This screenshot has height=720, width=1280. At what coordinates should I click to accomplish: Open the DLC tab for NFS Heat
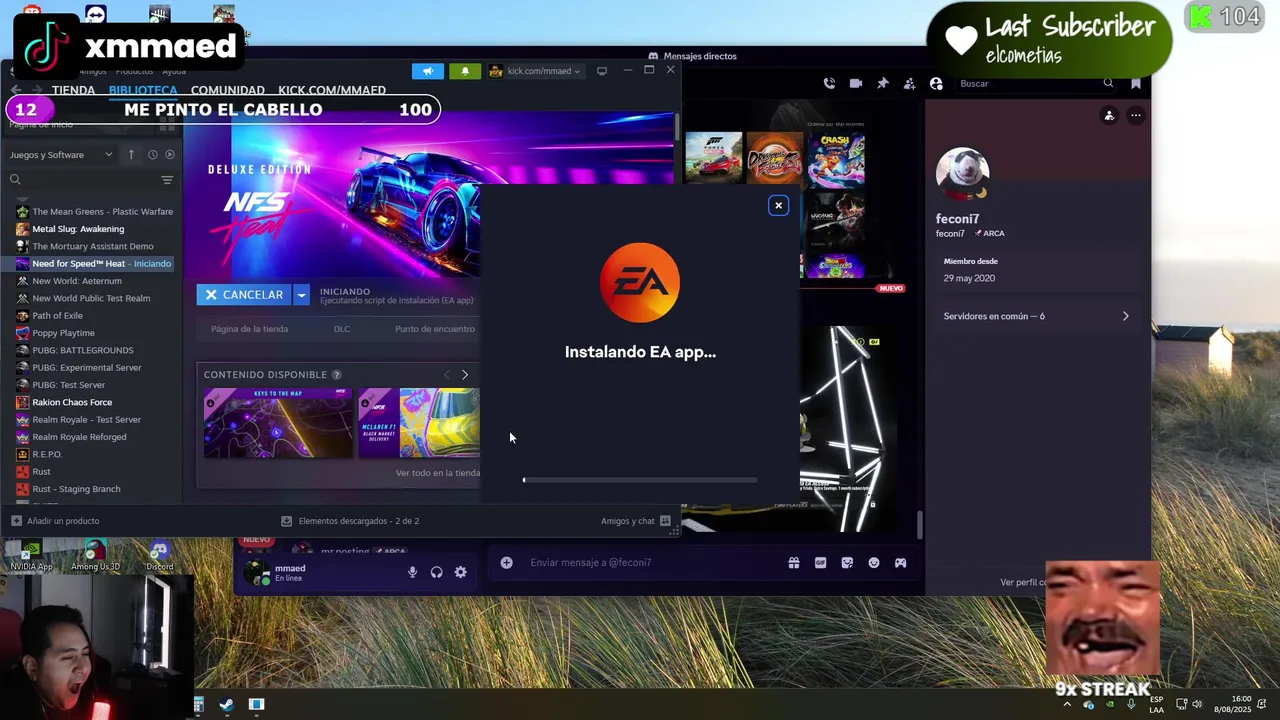342,329
